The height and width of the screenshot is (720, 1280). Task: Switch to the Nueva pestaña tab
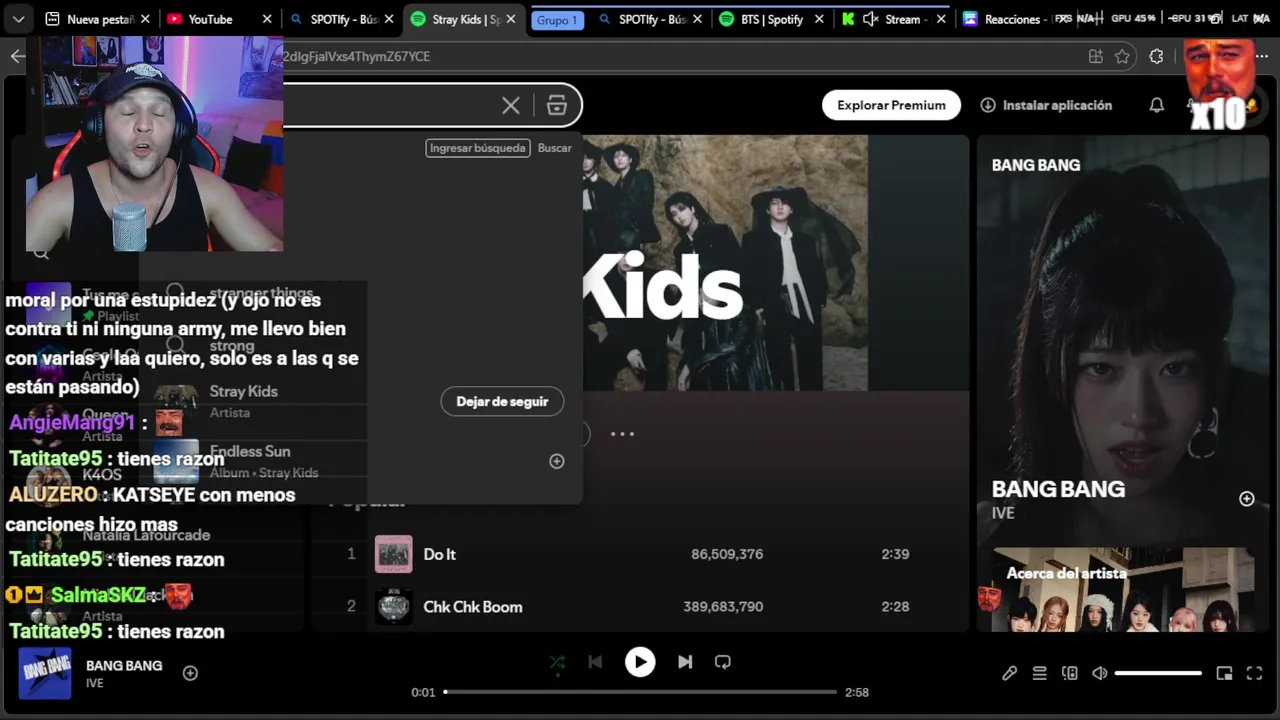pyautogui.click(x=98, y=19)
